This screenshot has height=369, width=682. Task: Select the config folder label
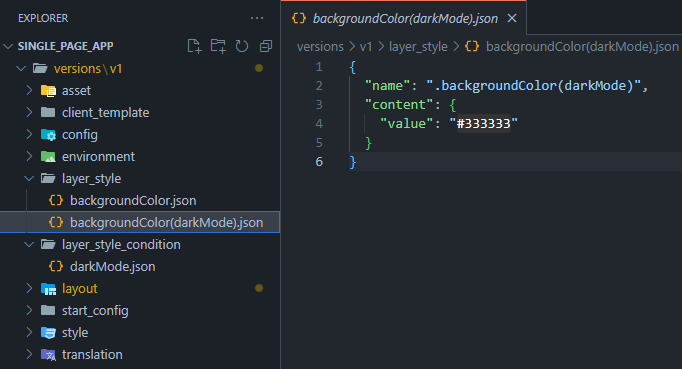pos(80,135)
